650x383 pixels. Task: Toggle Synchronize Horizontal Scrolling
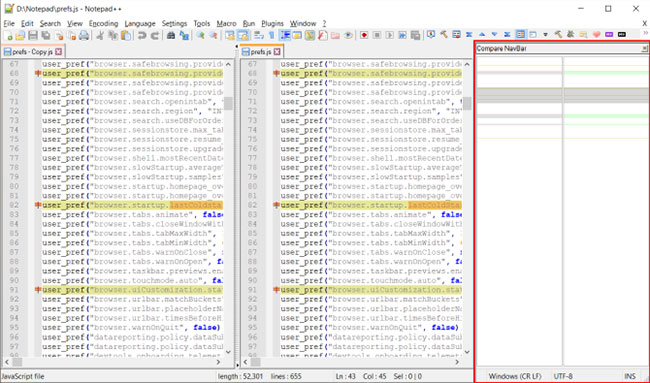pos(243,35)
